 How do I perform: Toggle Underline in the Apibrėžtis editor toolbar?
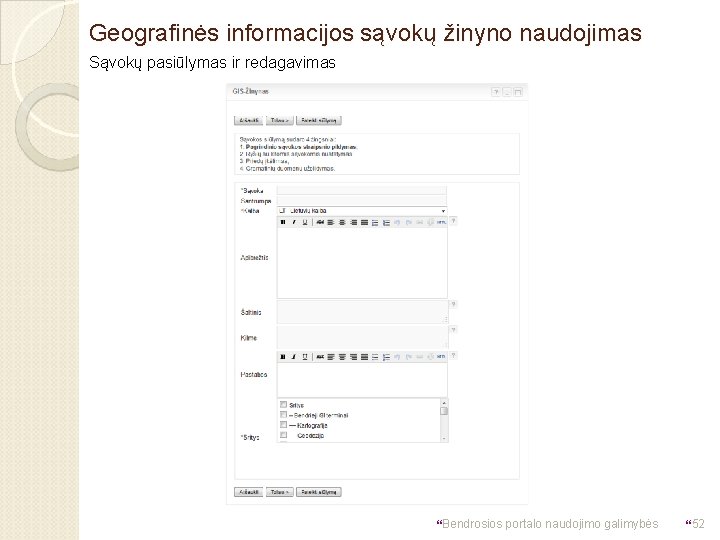click(x=305, y=222)
